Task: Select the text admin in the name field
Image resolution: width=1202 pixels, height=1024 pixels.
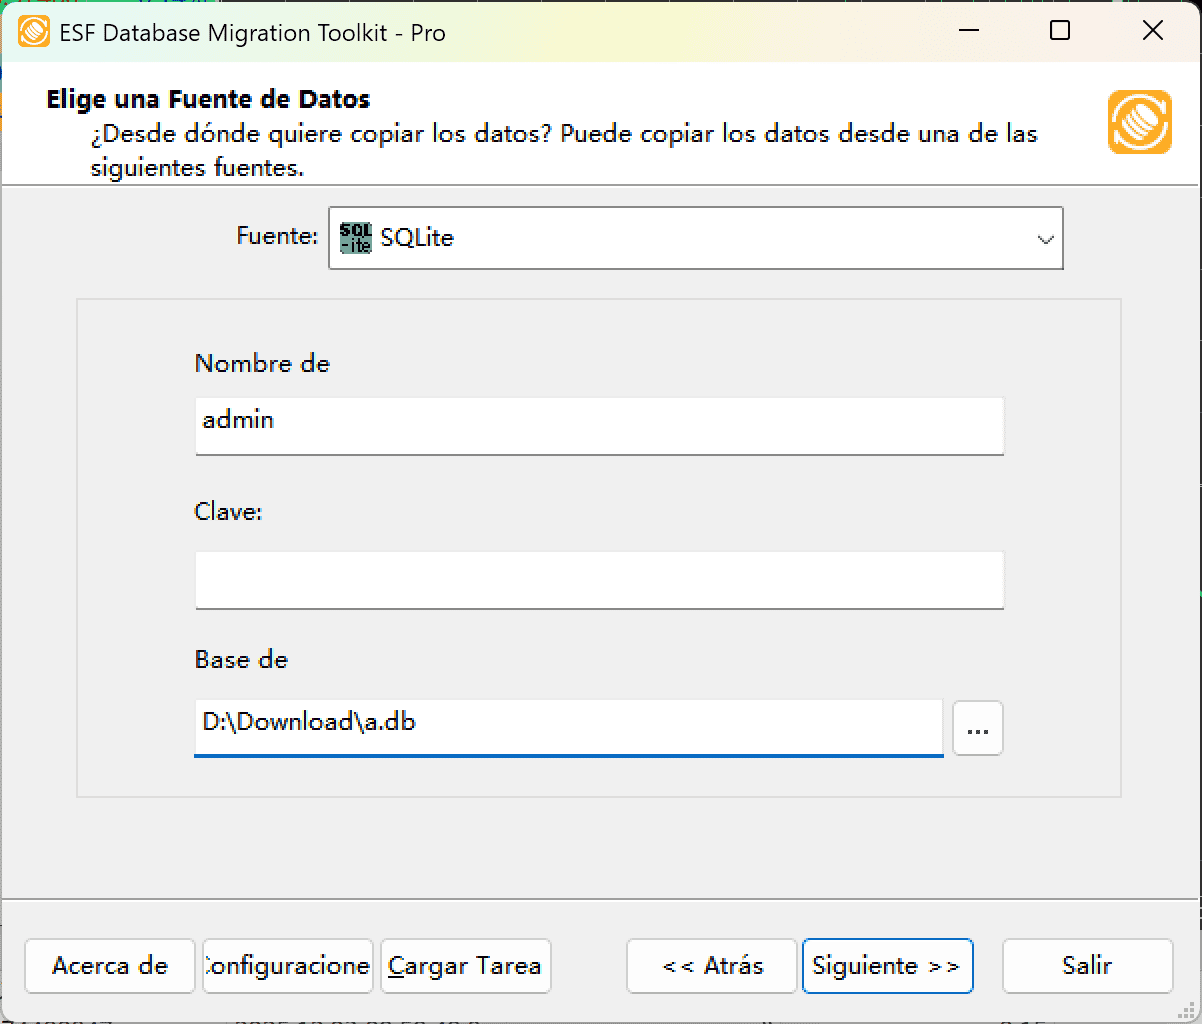Action: 236,420
